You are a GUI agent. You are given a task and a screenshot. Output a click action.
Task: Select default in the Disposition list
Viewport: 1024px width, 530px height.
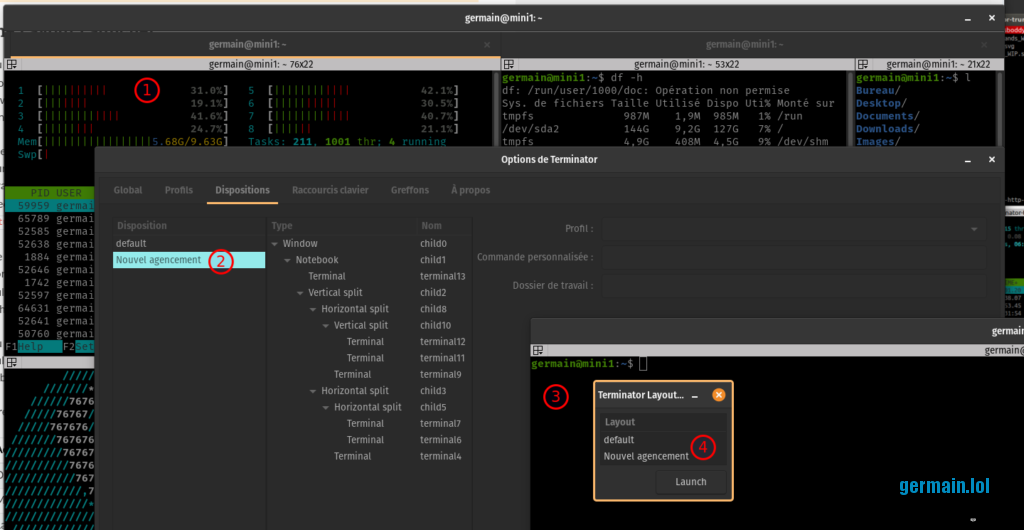click(189, 243)
